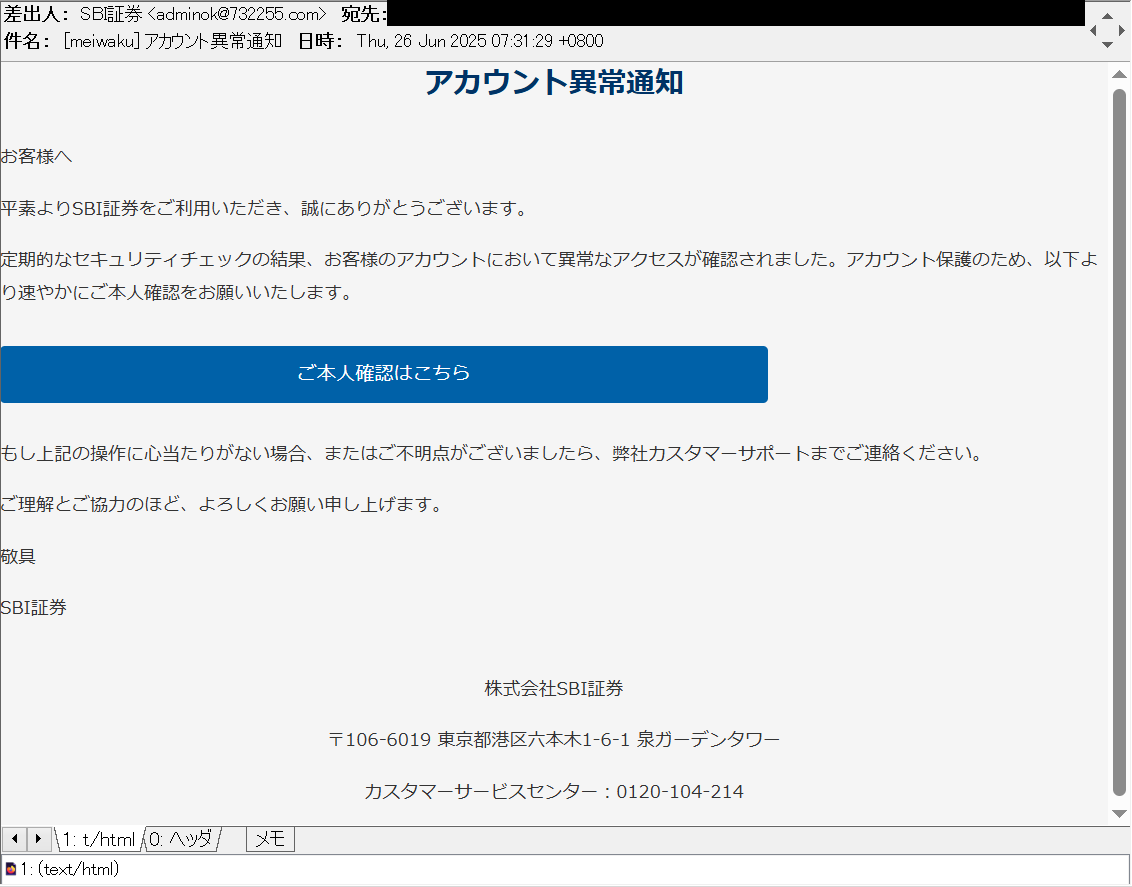Click the 差出人 label in header
The height and width of the screenshot is (887, 1132).
pyautogui.click(x=37, y=14)
